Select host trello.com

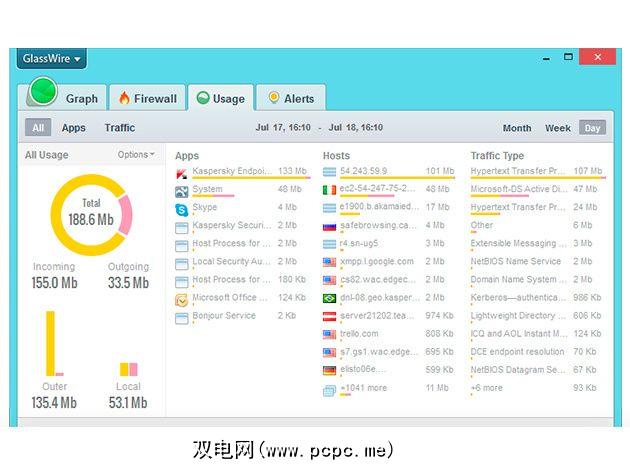tap(389, 334)
